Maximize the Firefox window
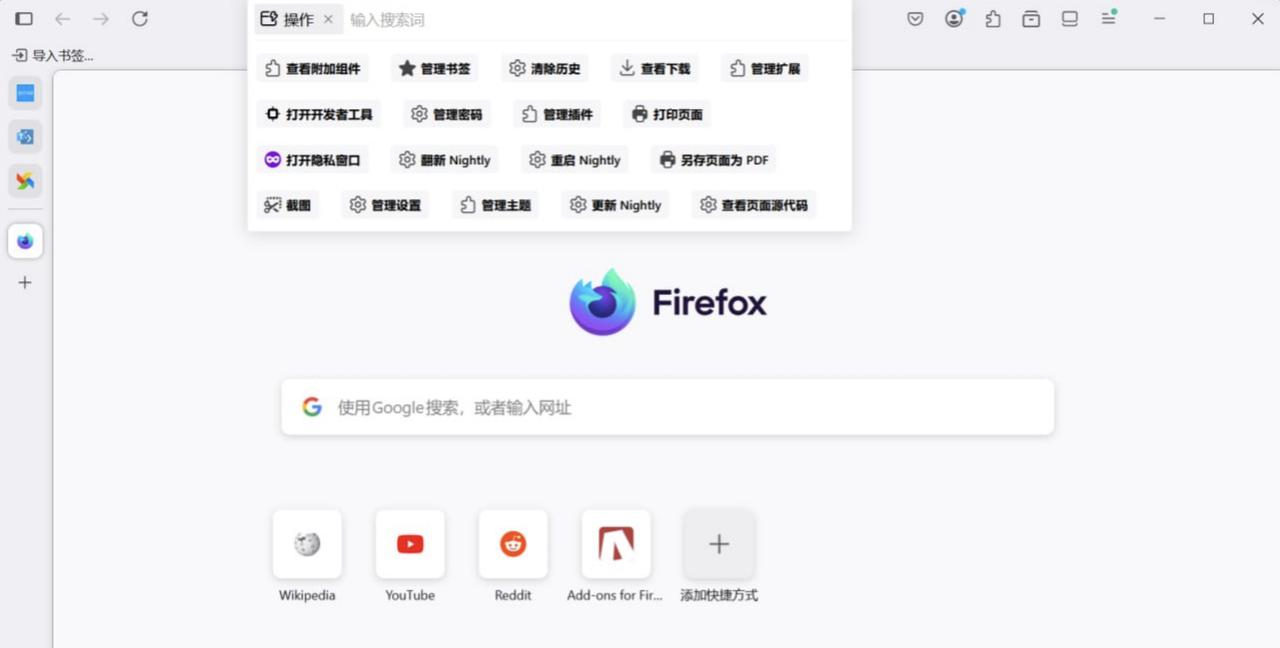The width and height of the screenshot is (1280, 648). click(1208, 19)
